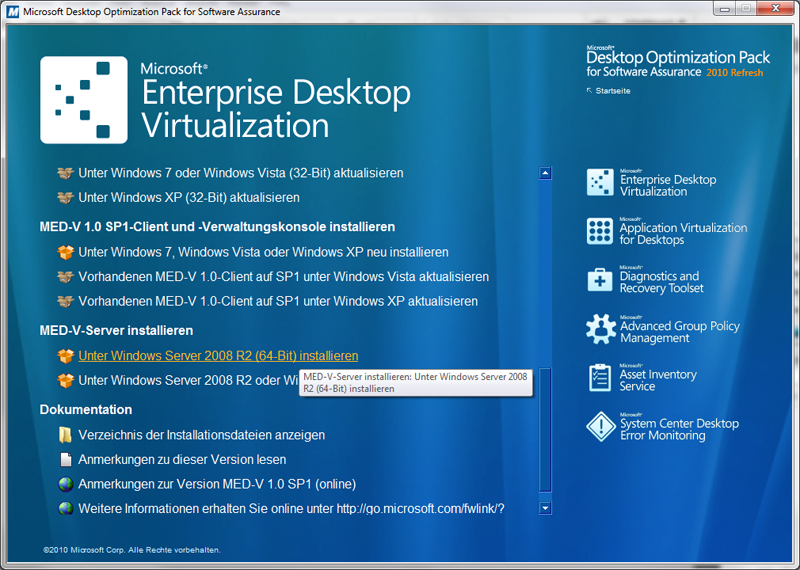The image size is (800, 570).
Task: Click the vertical scrollbar thumb
Action: tap(545, 430)
